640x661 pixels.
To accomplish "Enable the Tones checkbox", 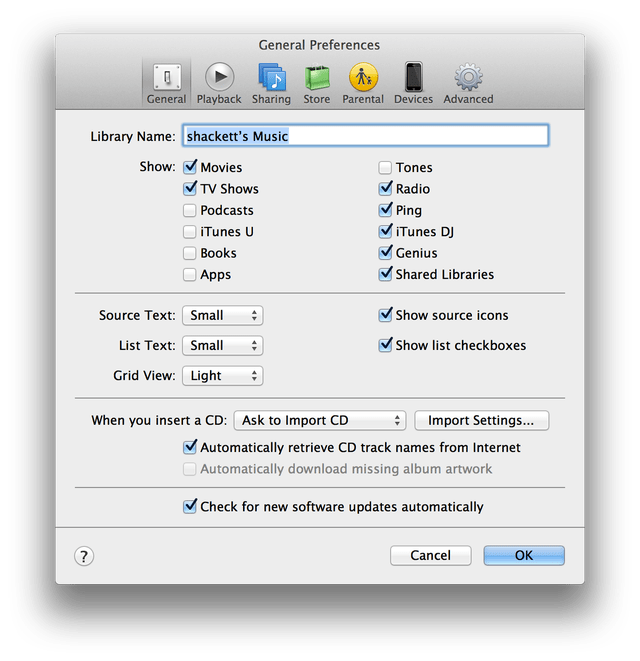I will (x=385, y=167).
